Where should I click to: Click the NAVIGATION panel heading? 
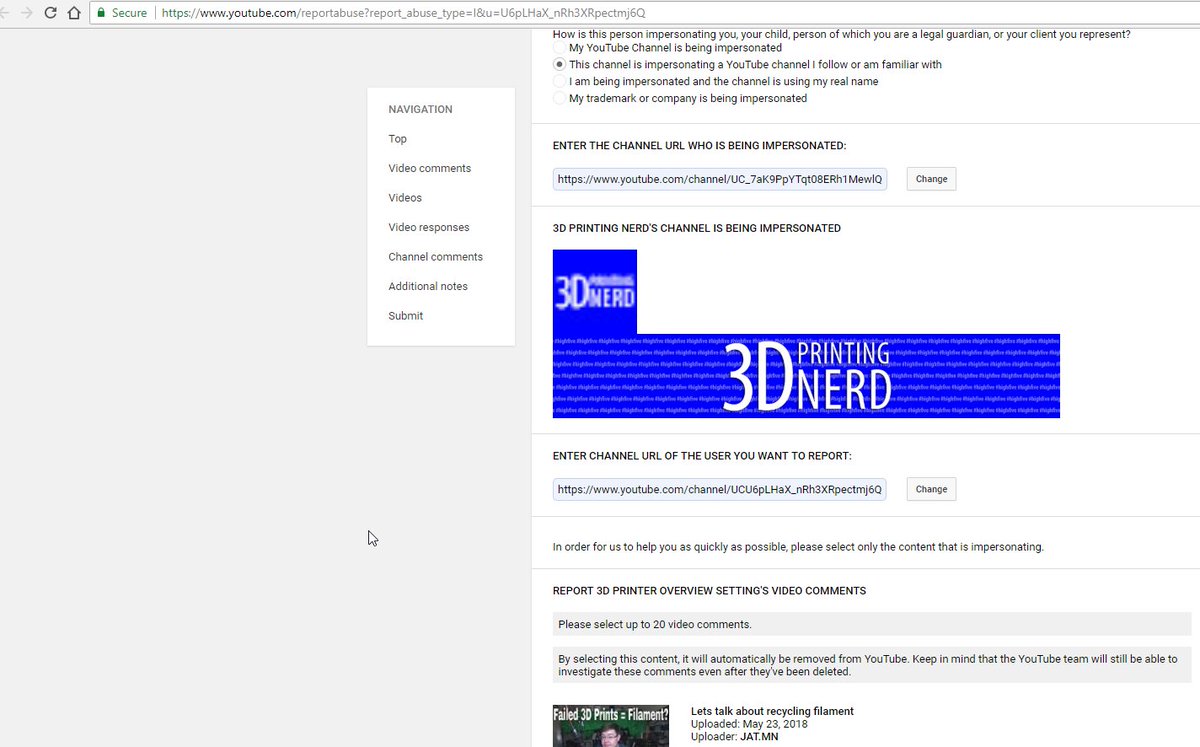coord(420,109)
